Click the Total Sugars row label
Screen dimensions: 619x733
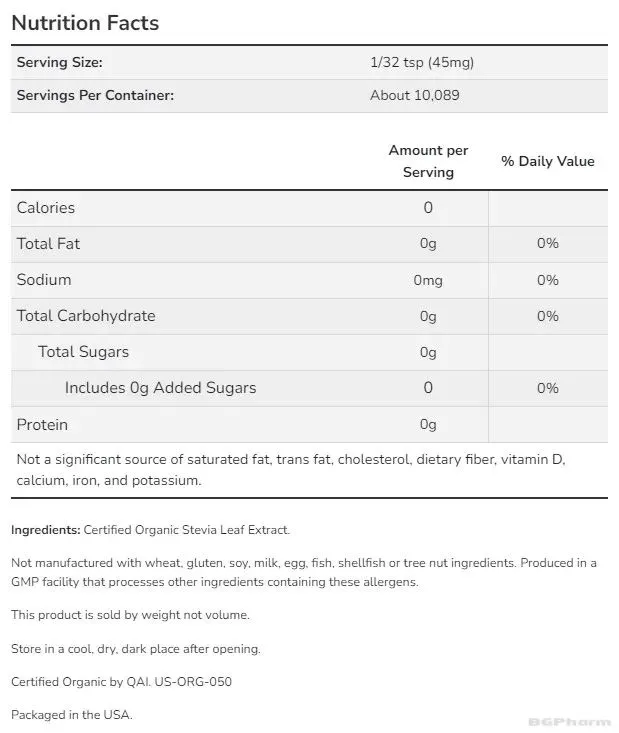tap(83, 352)
